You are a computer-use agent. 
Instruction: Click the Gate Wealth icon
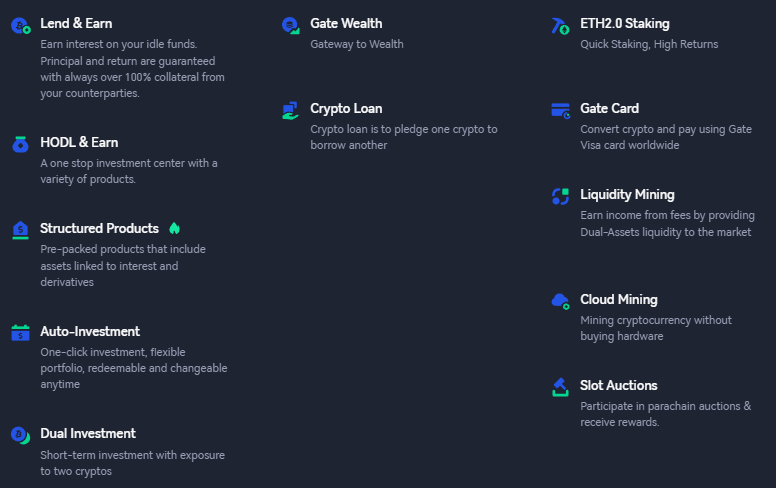[x=291, y=25]
